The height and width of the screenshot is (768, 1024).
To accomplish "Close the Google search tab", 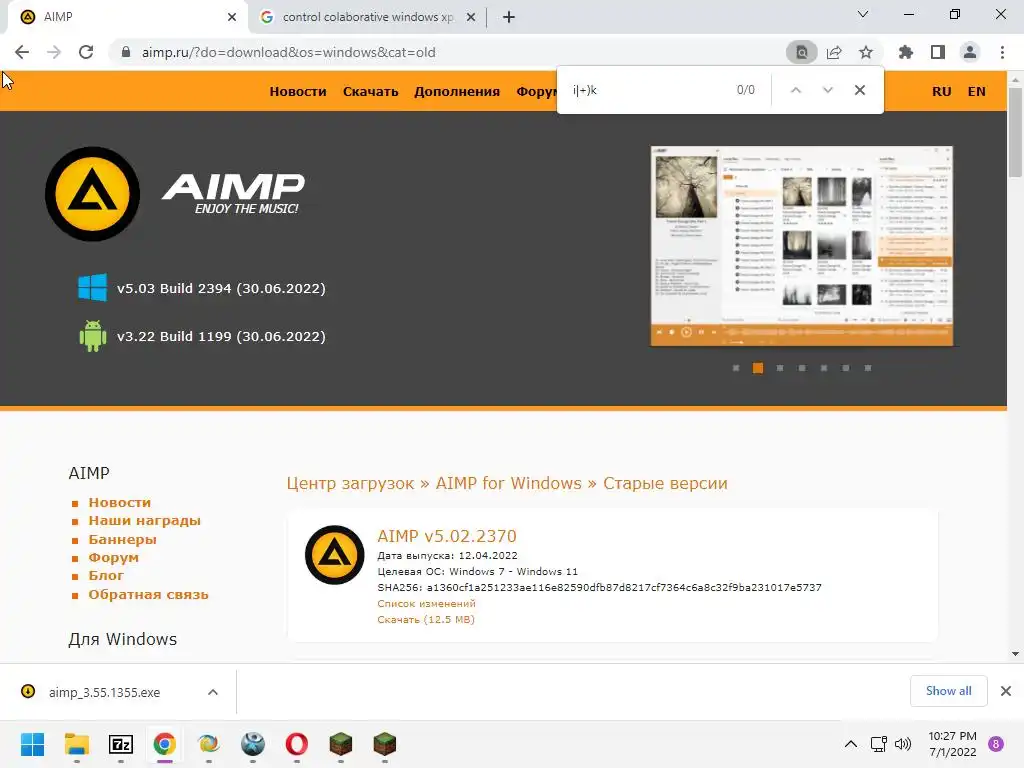I will point(470,17).
